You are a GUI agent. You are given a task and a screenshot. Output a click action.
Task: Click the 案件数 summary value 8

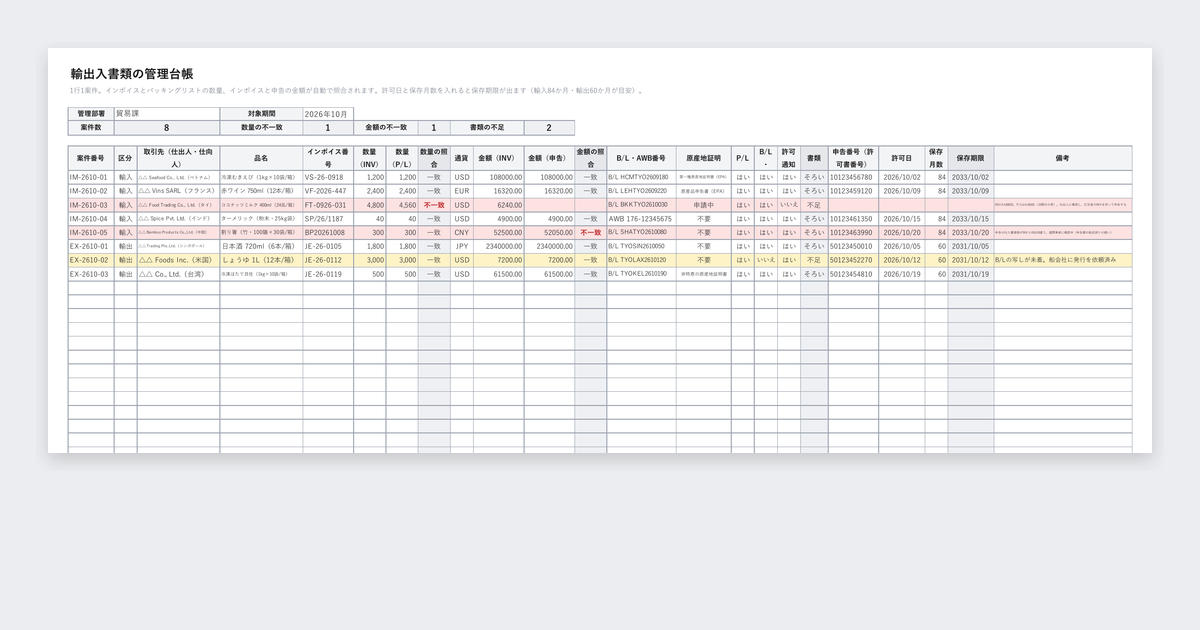pos(166,128)
